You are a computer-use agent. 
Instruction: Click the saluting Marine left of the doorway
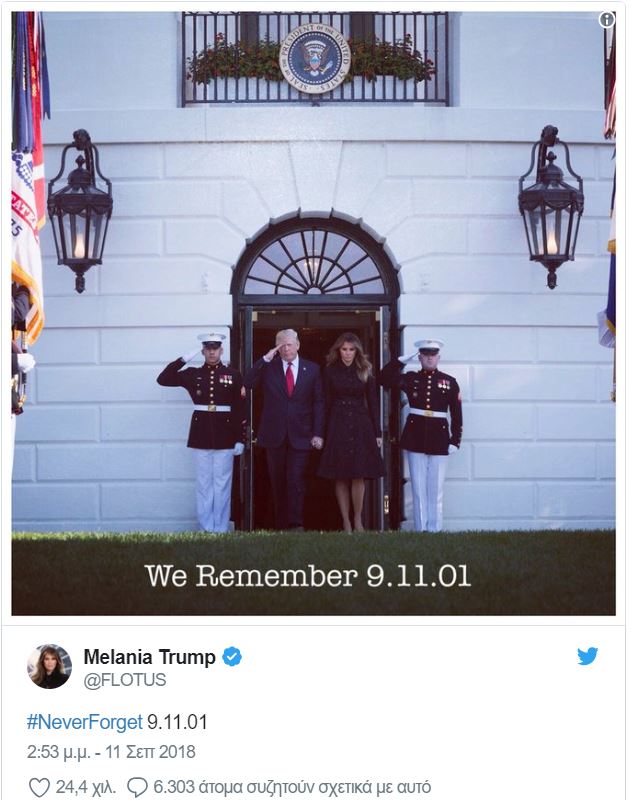[x=209, y=432]
